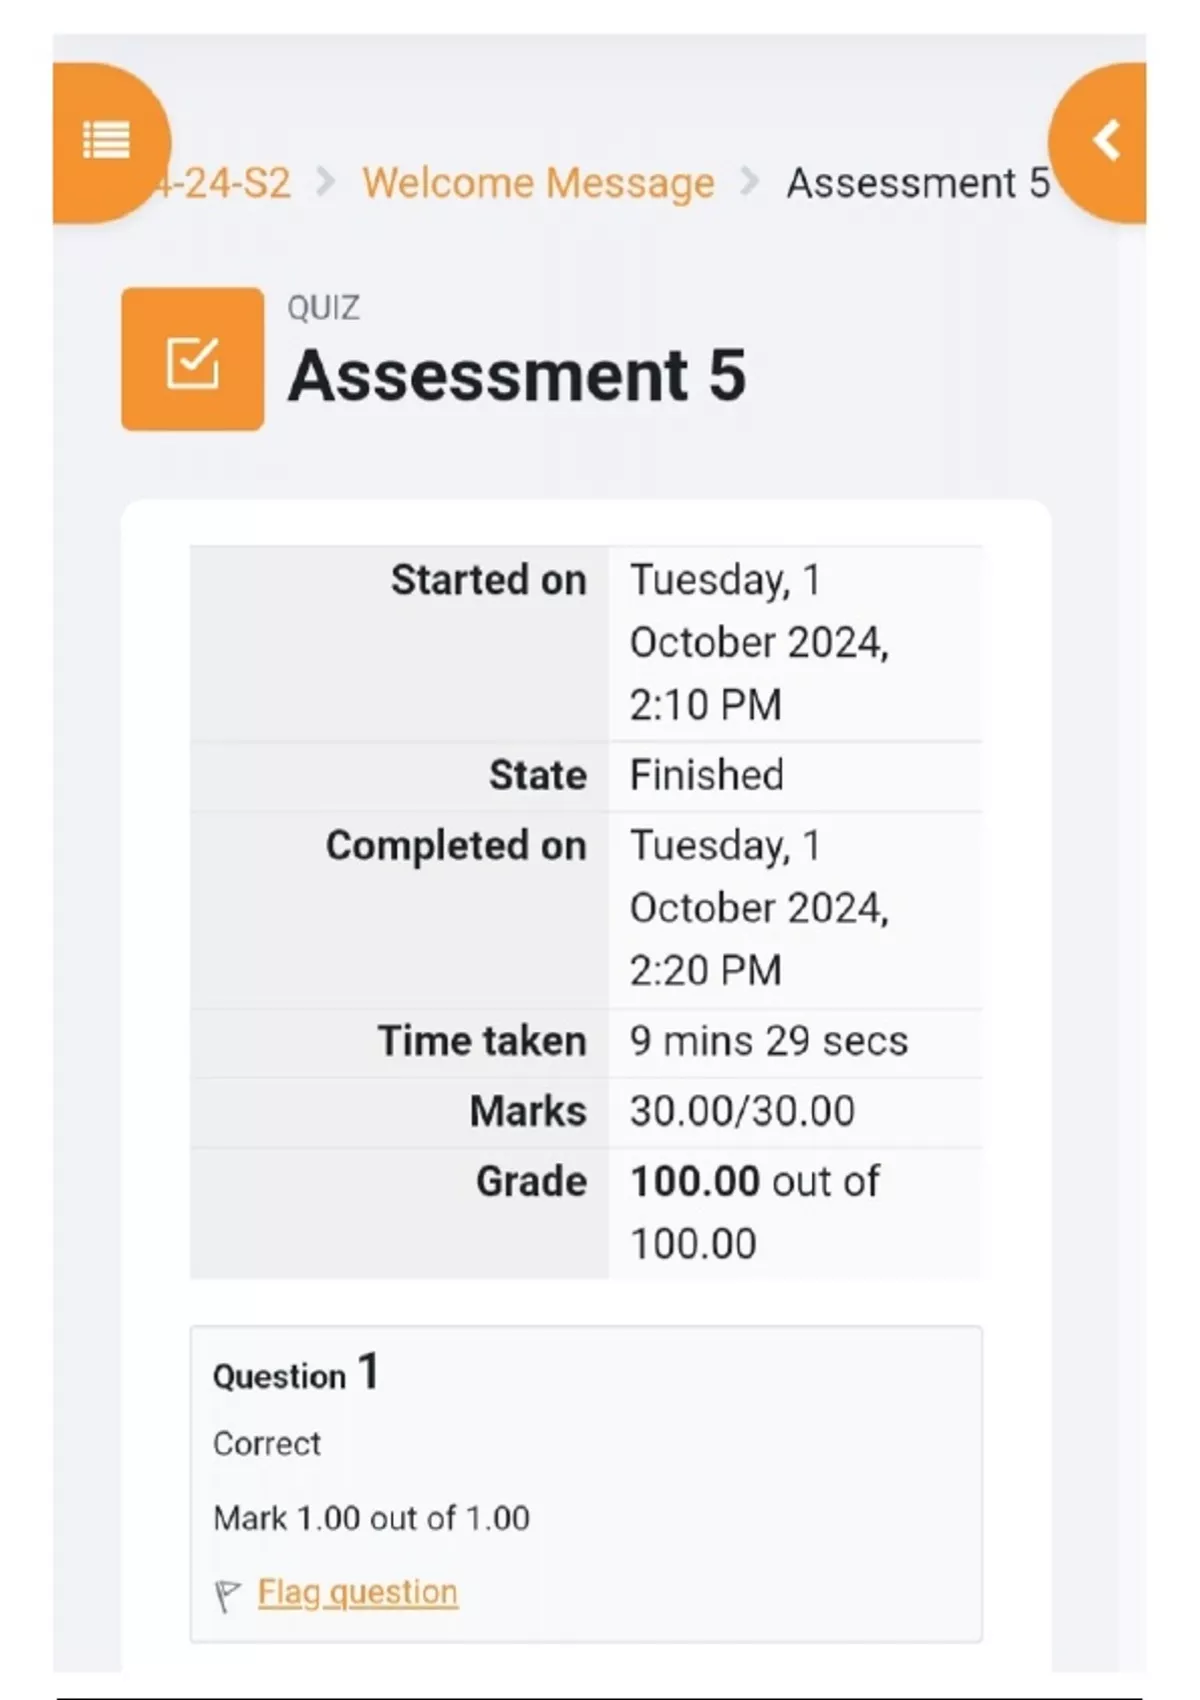Select the Completed on row label
The height and width of the screenshot is (1700, 1200).
pyautogui.click(x=456, y=846)
